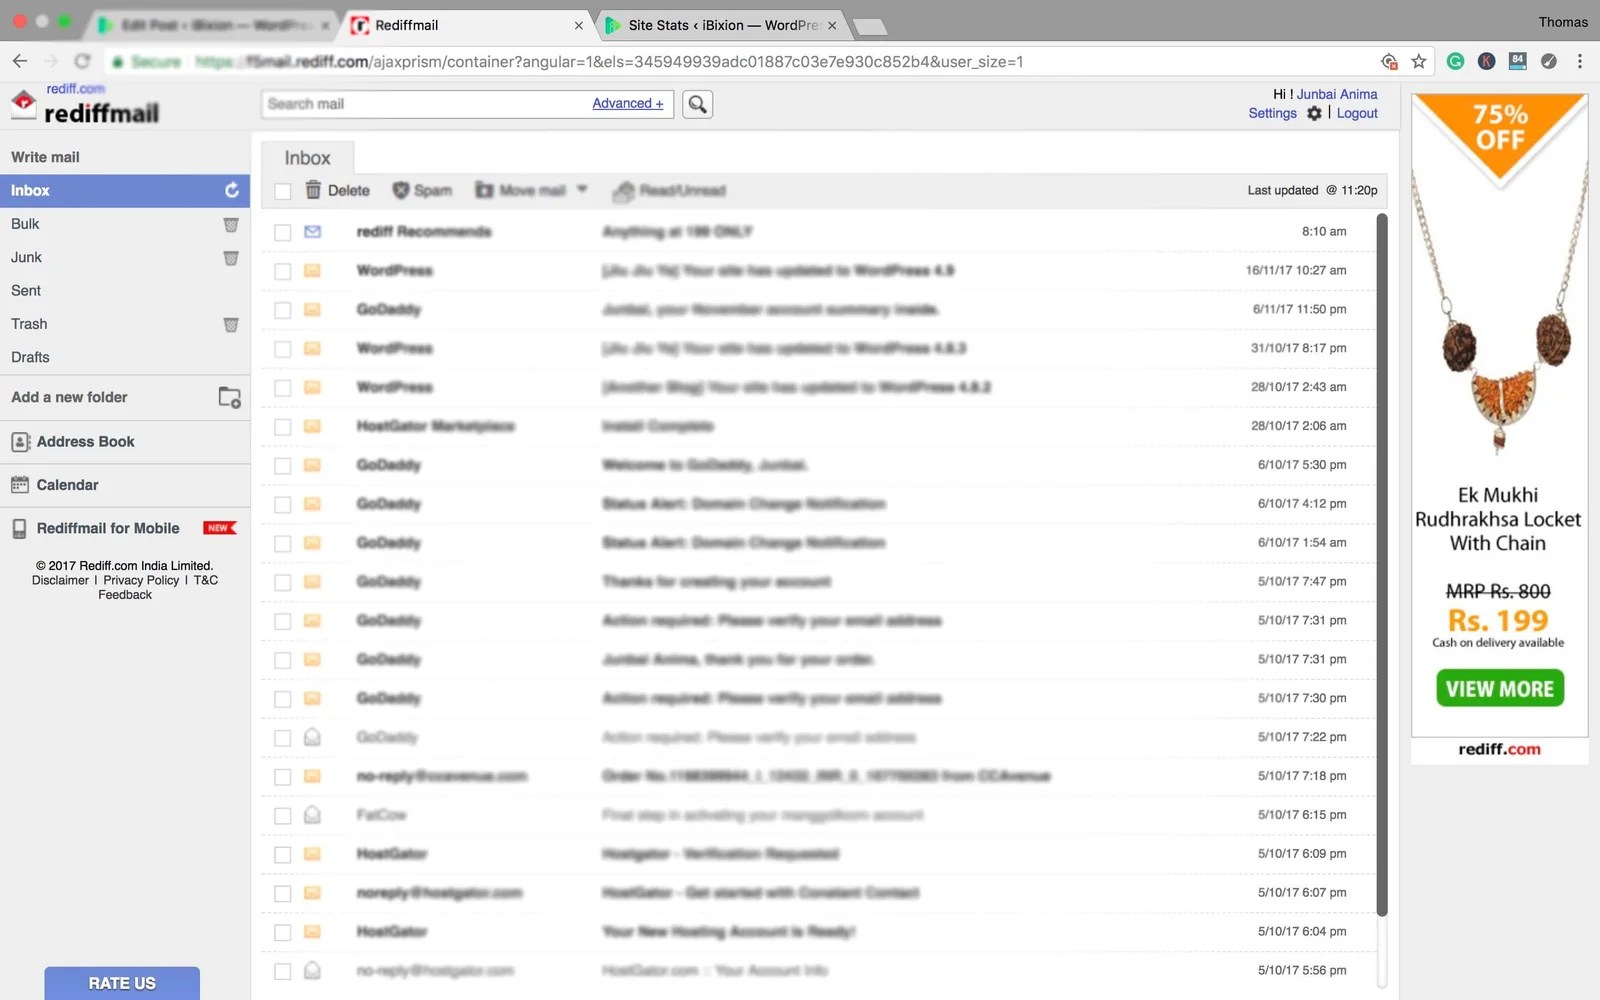Click the mail list vertical scrollbar
This screenshot has width=1600, height=1000.
[1382, 565]
